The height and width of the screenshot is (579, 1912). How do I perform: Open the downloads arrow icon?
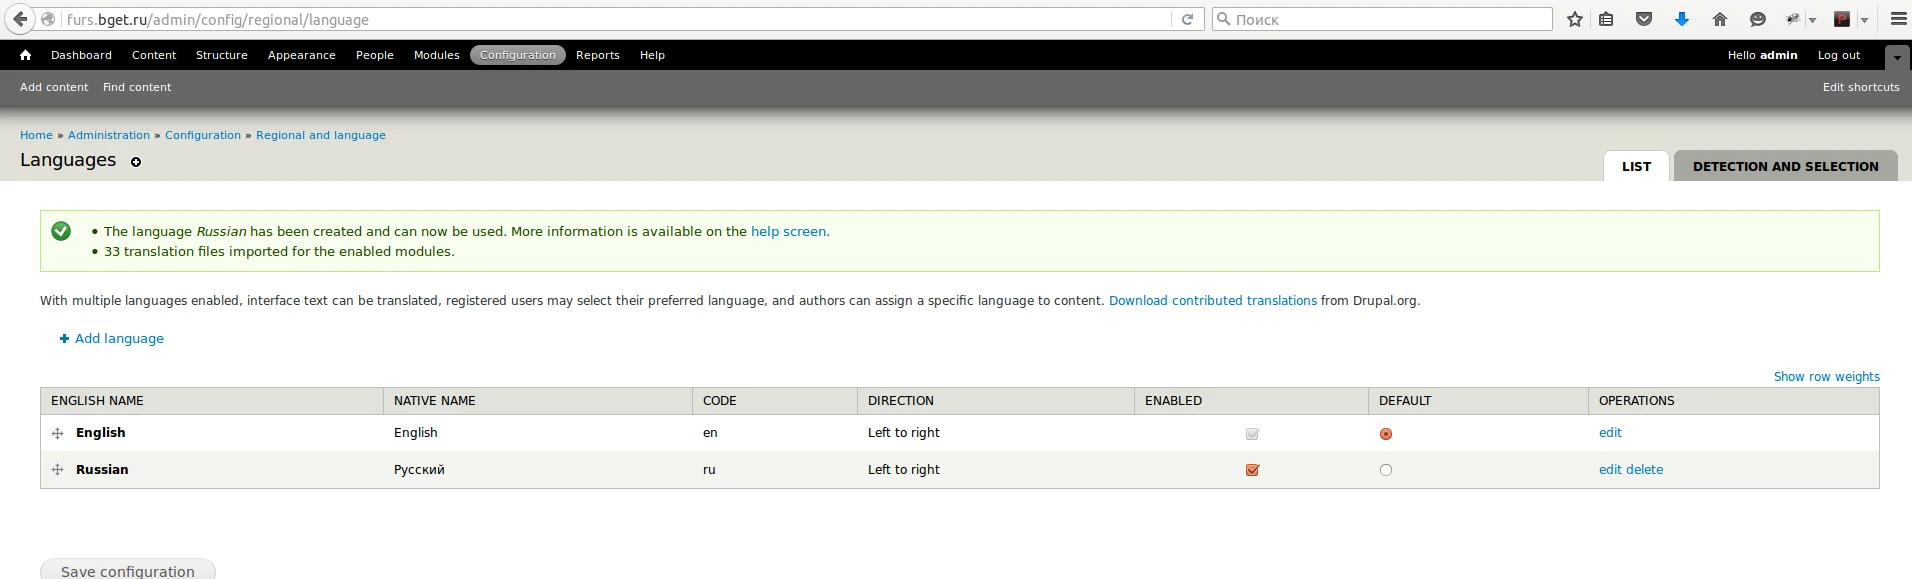coord(1682,19)
